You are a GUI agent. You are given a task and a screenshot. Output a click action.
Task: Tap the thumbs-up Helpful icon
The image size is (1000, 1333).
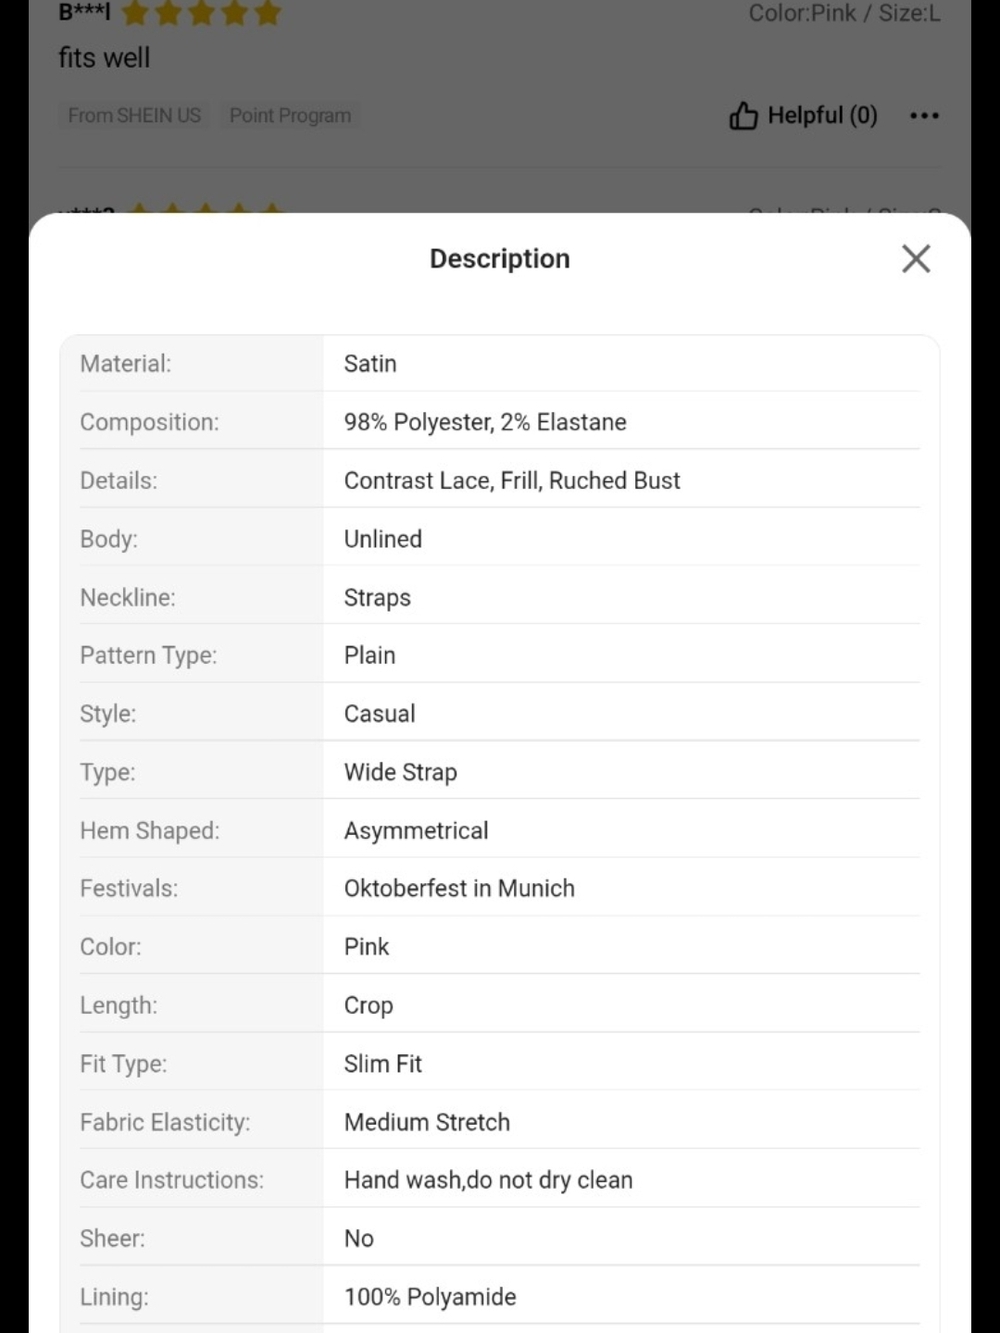click(x=743, y=116)
